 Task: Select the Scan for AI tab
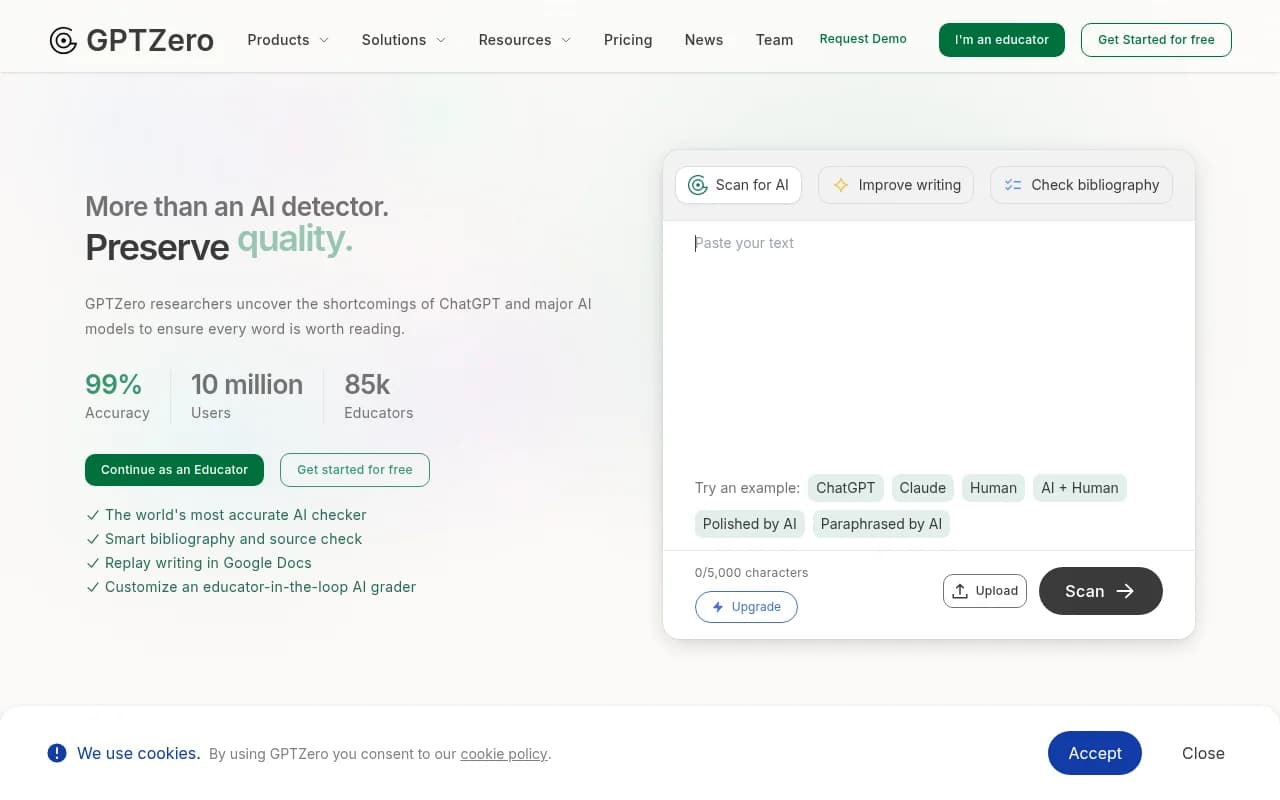(738, 185)
